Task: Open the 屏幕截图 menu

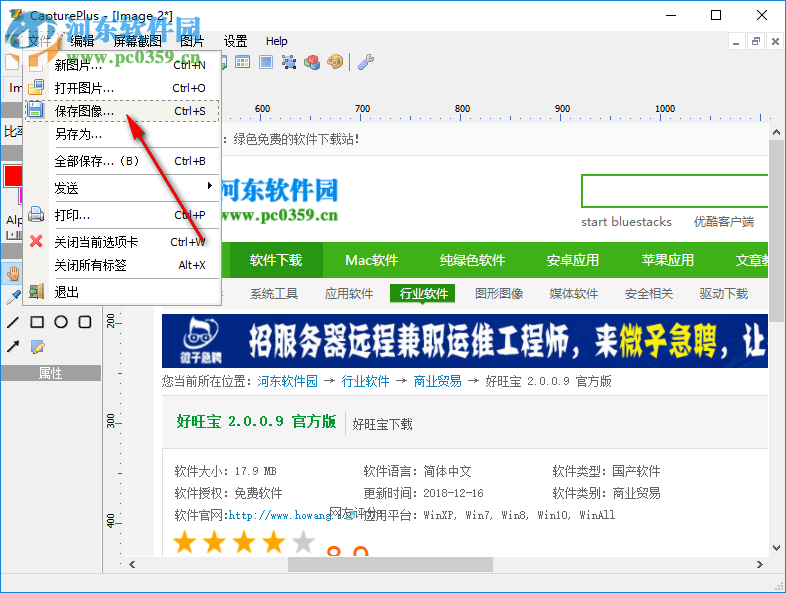Action: 137,41
